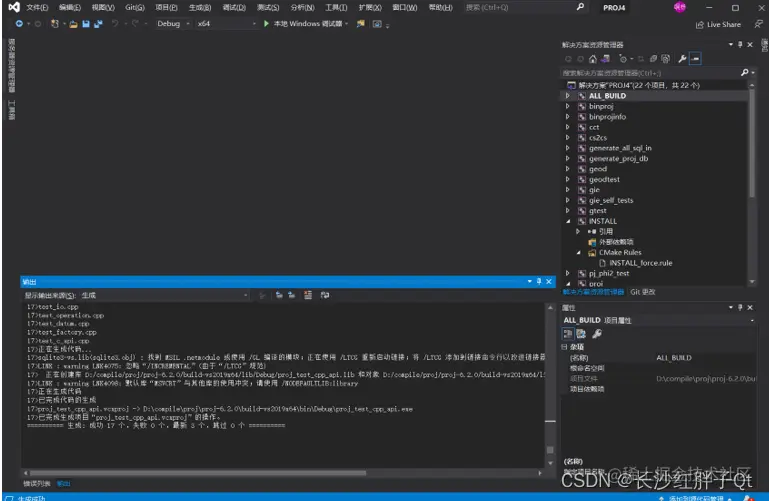The width and height of the screenshot is (769, 501).
Task: Open the 调试(D) Debug menu
Action: (x=234, y=7)
